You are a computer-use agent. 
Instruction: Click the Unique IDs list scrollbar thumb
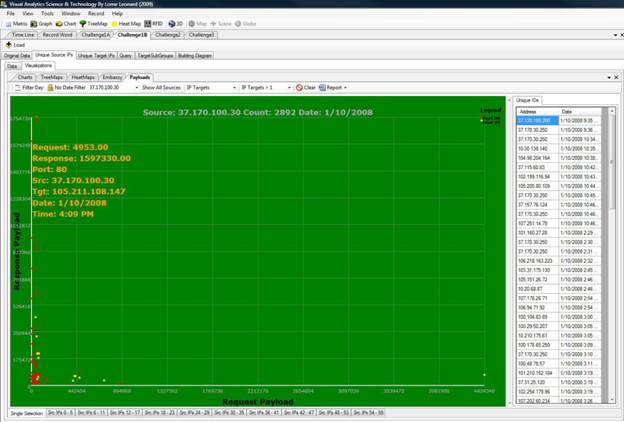tap(612, 163)
